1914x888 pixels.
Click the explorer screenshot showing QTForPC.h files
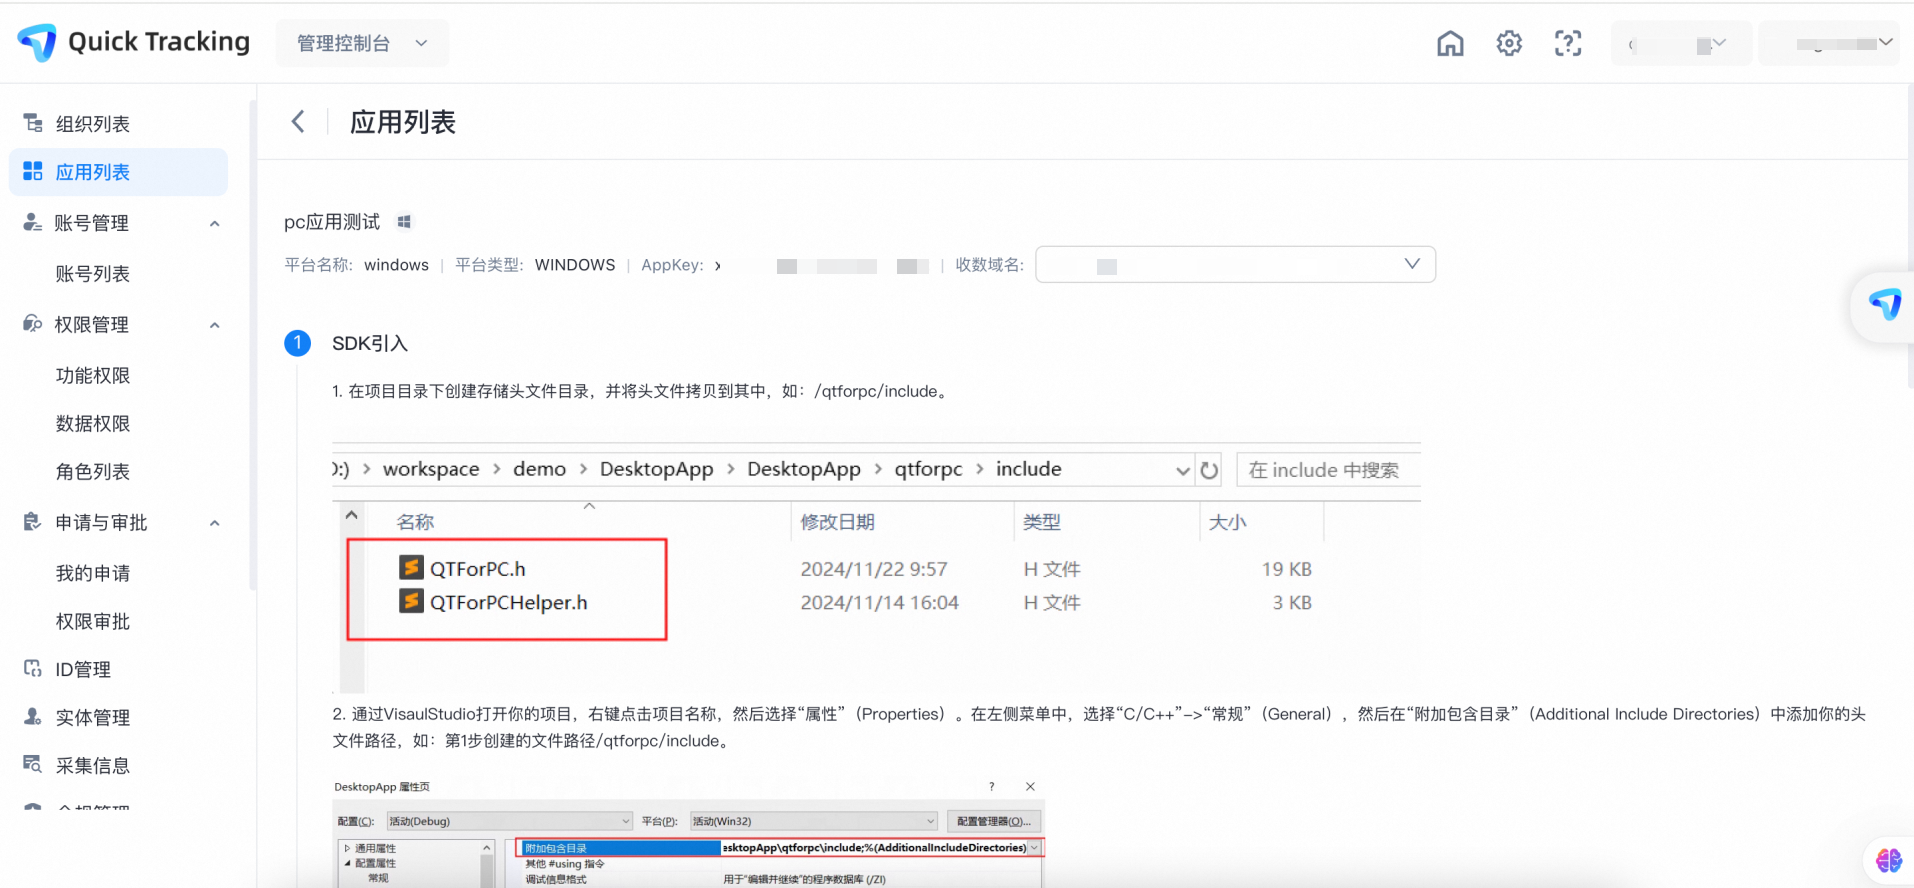(876, 567)
